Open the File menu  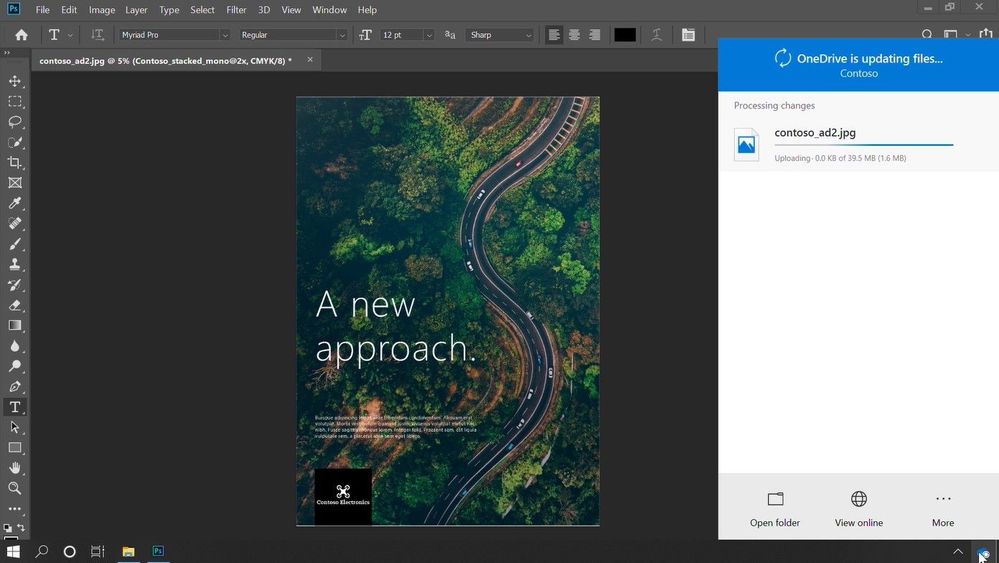pyautogui.click(x=43, y=10)
